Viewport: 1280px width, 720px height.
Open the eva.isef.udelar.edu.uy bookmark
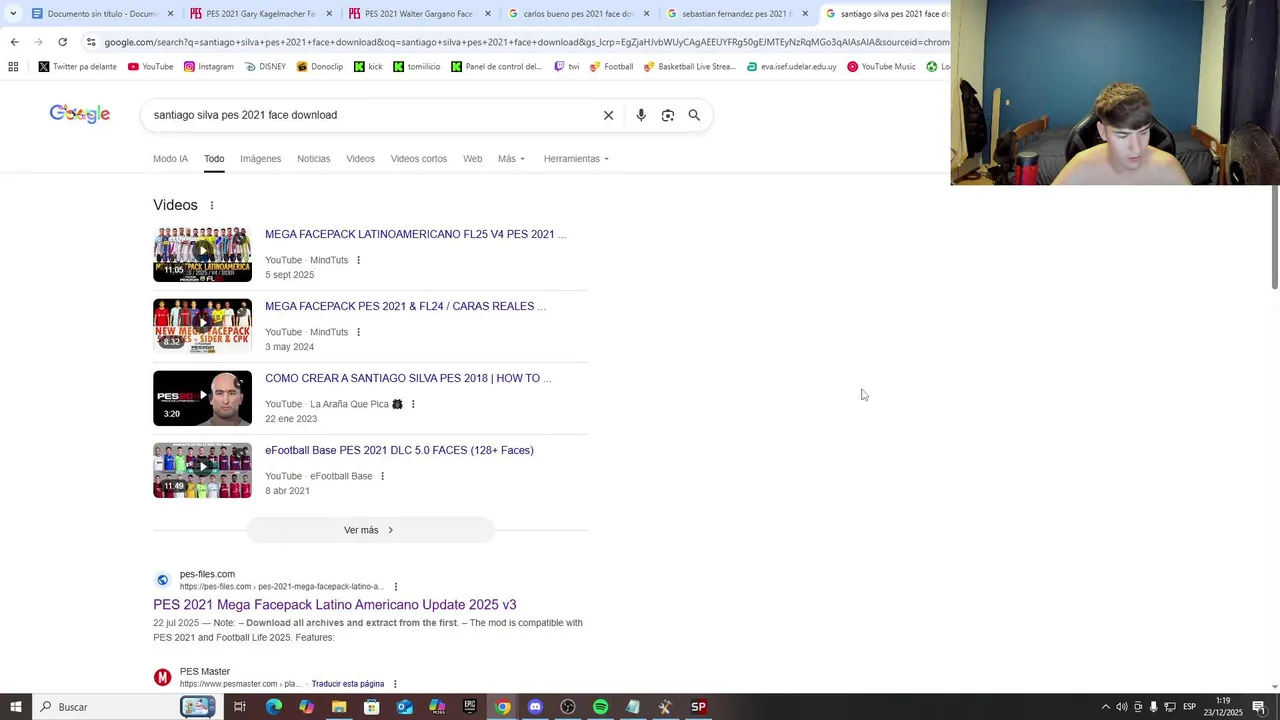791,67
